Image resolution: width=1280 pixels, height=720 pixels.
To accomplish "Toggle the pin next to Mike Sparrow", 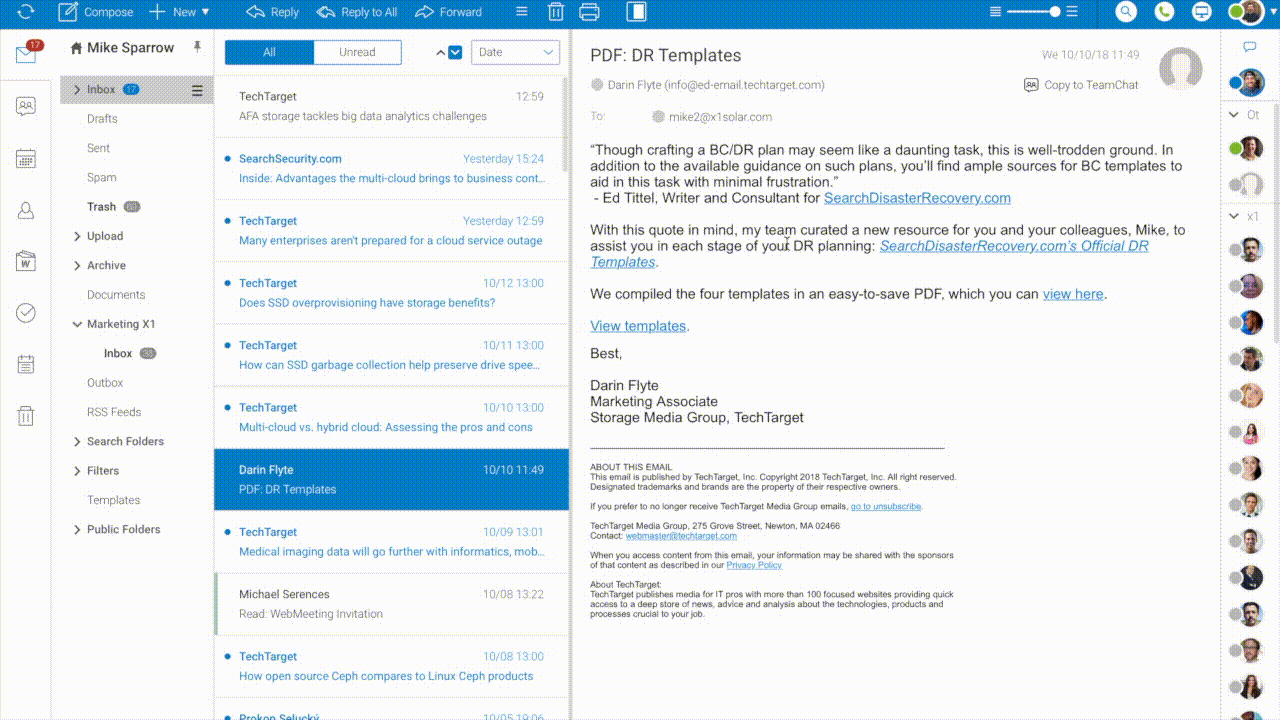I will 197,47.
